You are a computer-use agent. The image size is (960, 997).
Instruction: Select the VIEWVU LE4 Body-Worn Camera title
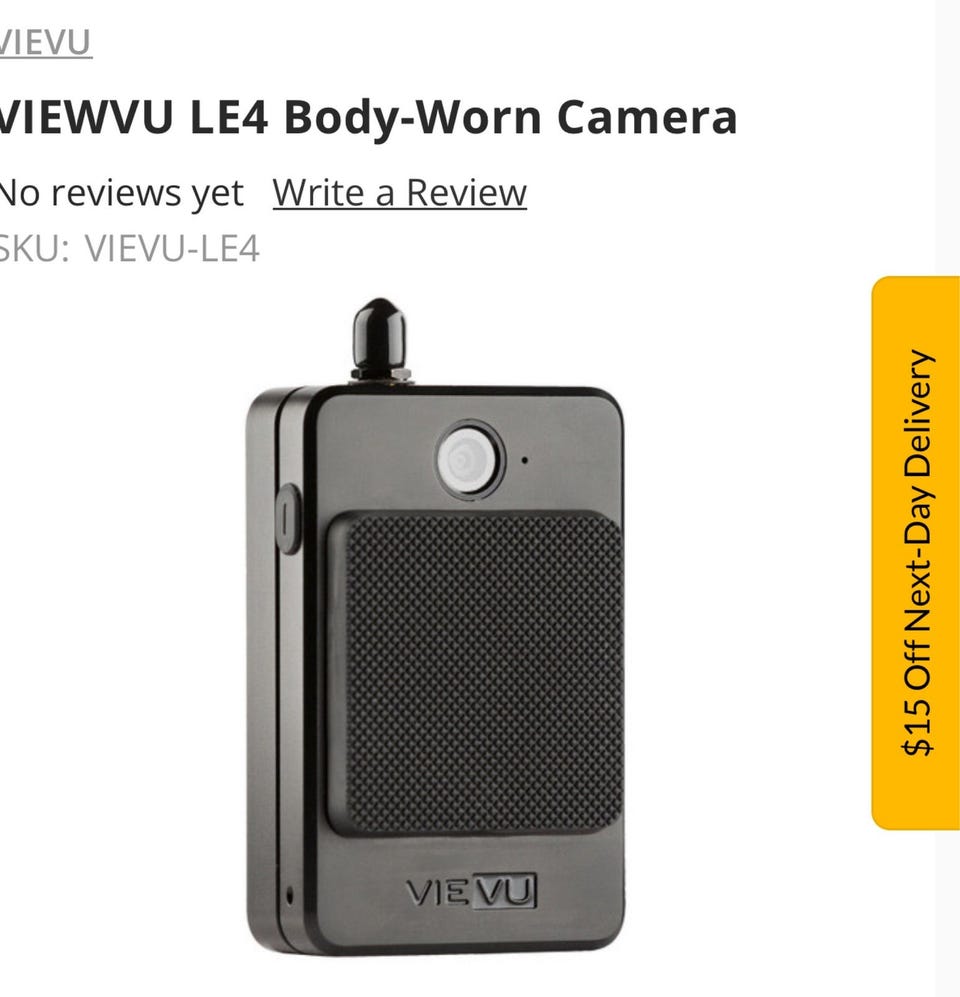coord(367,117)
